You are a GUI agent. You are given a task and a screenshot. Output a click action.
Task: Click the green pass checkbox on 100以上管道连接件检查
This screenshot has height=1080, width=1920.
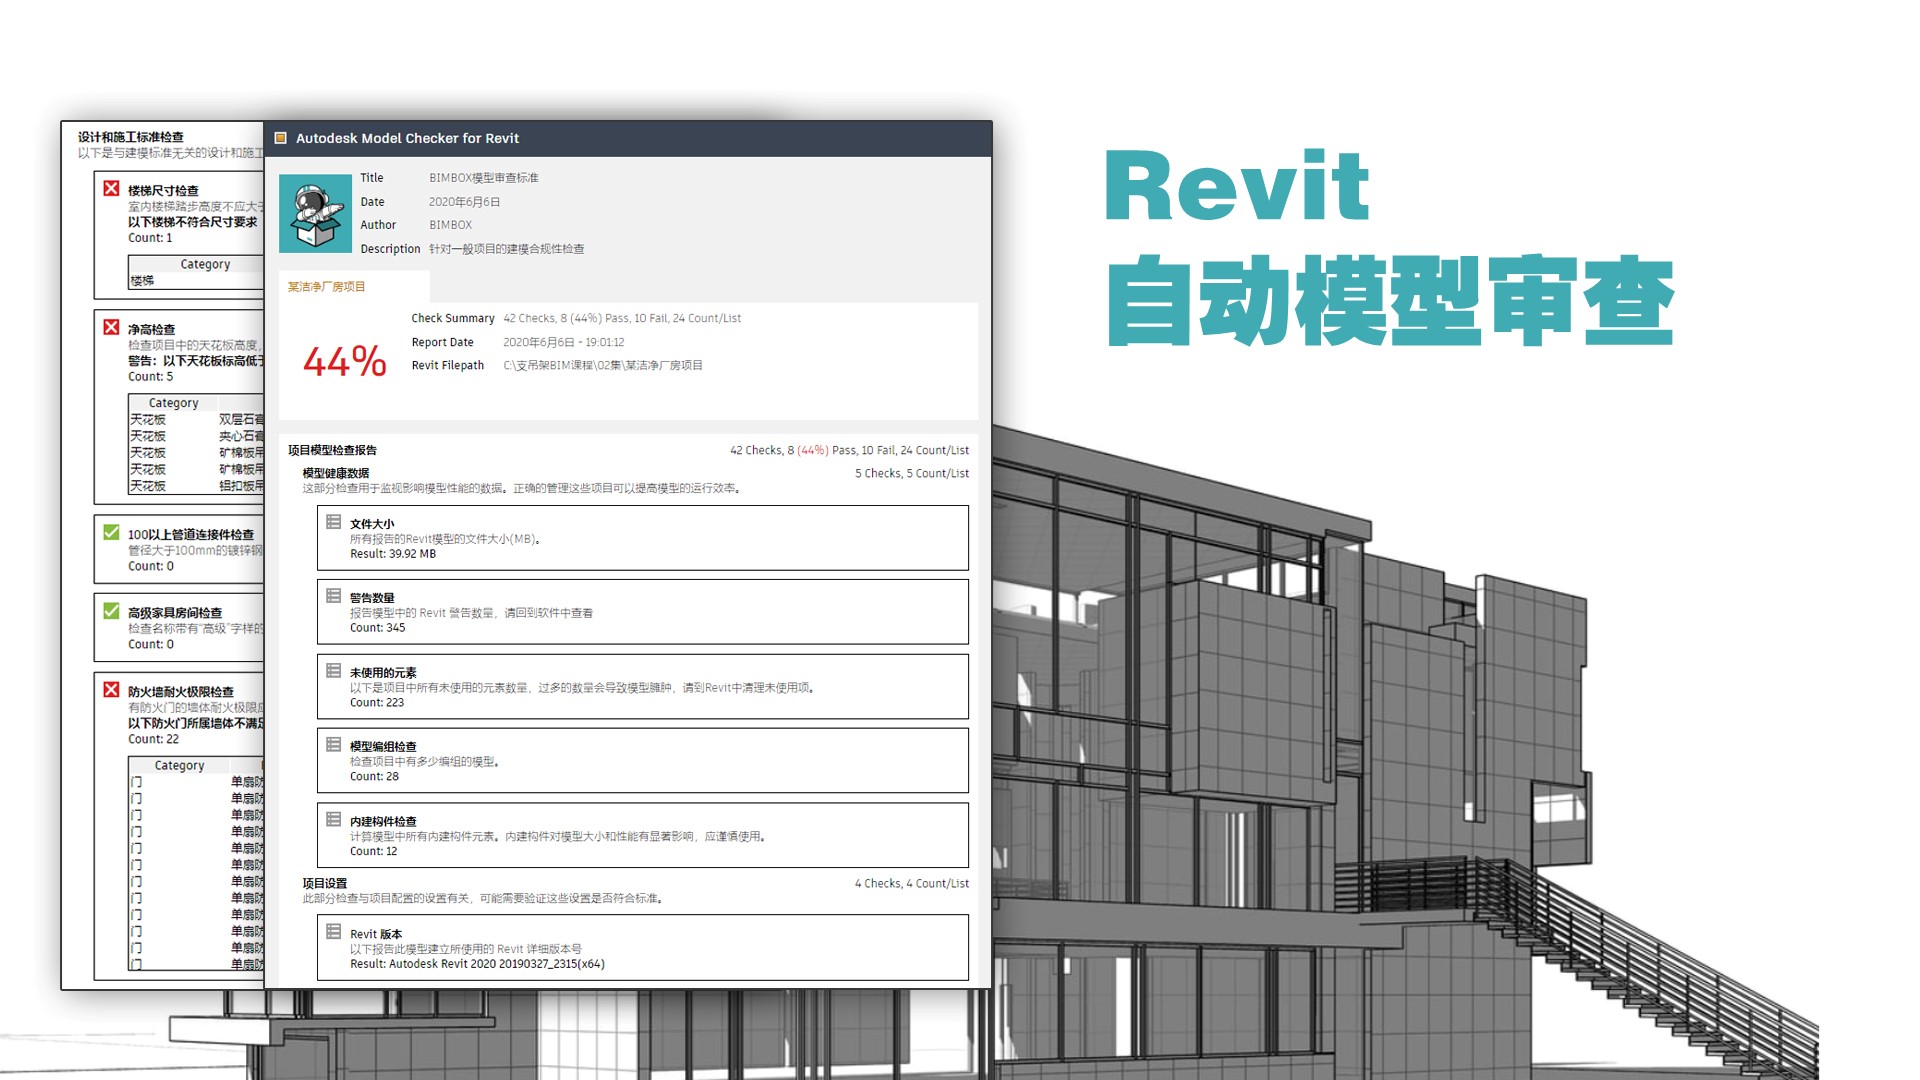tap(109, 534)
